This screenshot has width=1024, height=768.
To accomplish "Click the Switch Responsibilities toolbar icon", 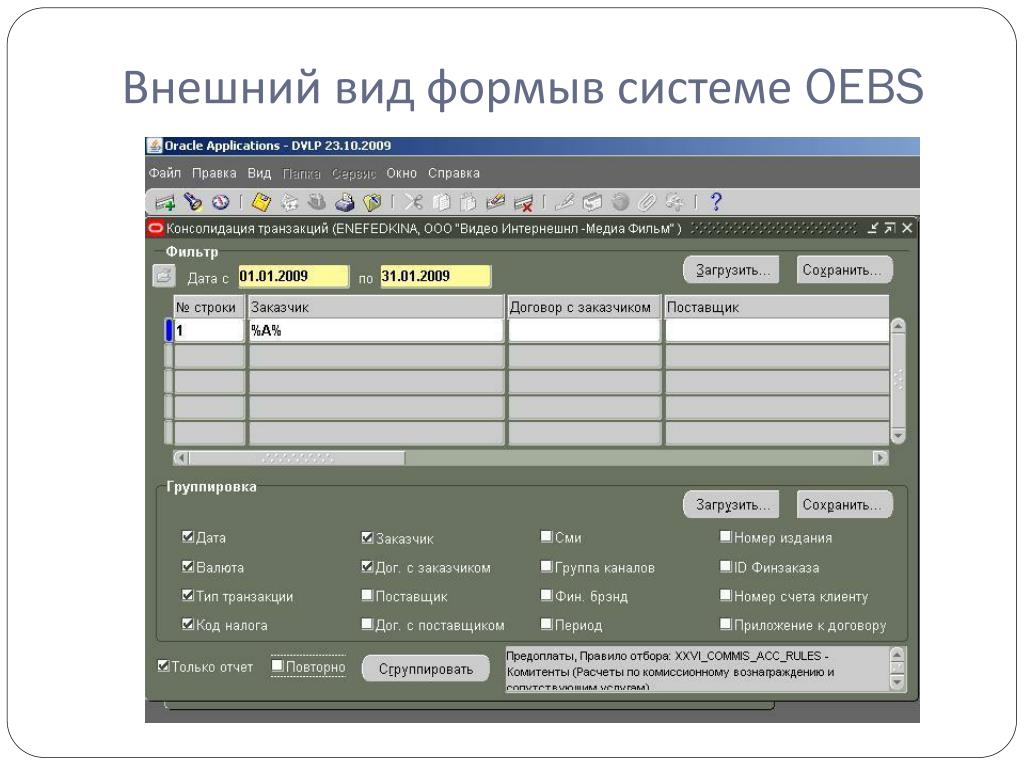I will point(317,202).
